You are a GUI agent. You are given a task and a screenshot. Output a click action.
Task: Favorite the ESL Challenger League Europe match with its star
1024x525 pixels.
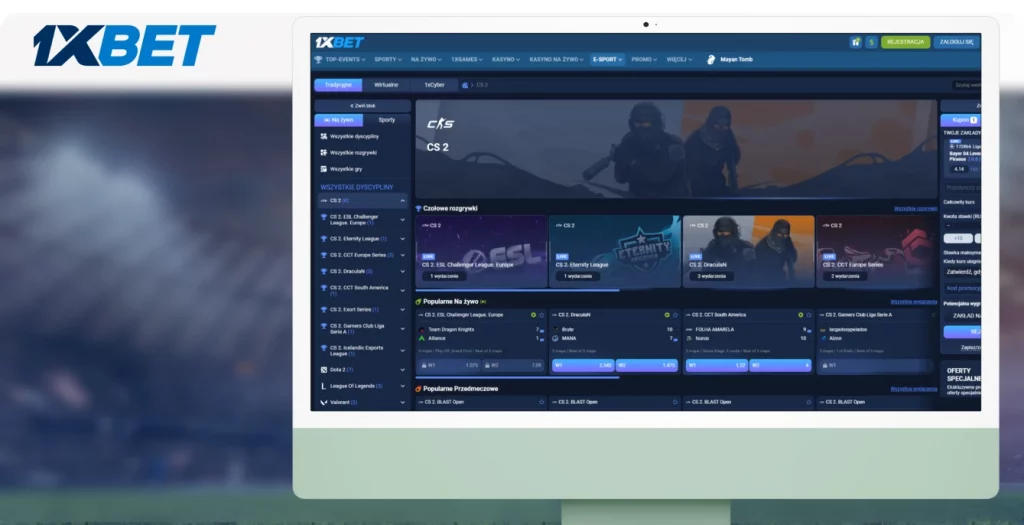tap(541, 315)
